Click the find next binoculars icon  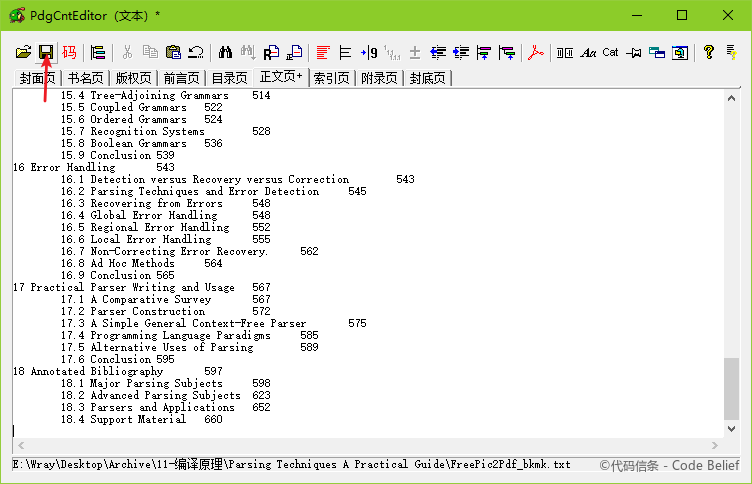(x=248, y=52)
